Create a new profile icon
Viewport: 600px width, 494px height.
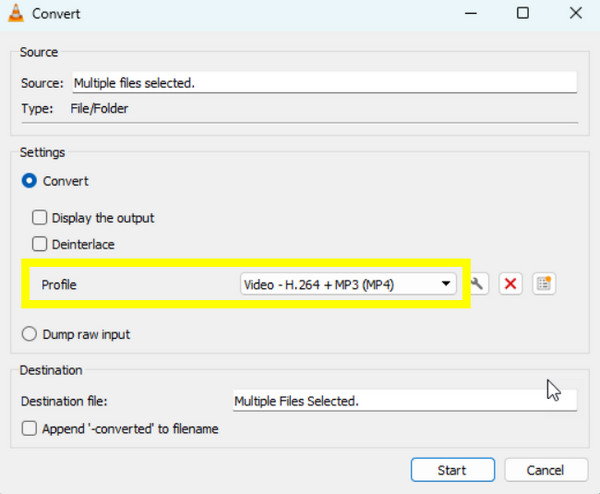pos(544,284)
